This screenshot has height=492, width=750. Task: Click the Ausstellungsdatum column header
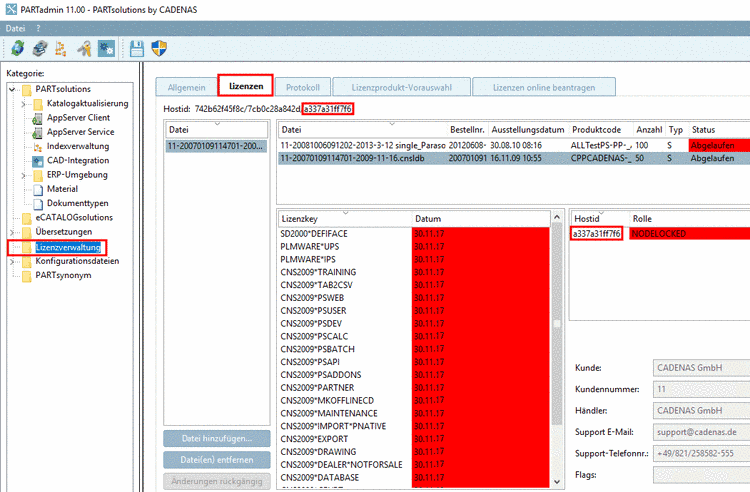point(528,130)
